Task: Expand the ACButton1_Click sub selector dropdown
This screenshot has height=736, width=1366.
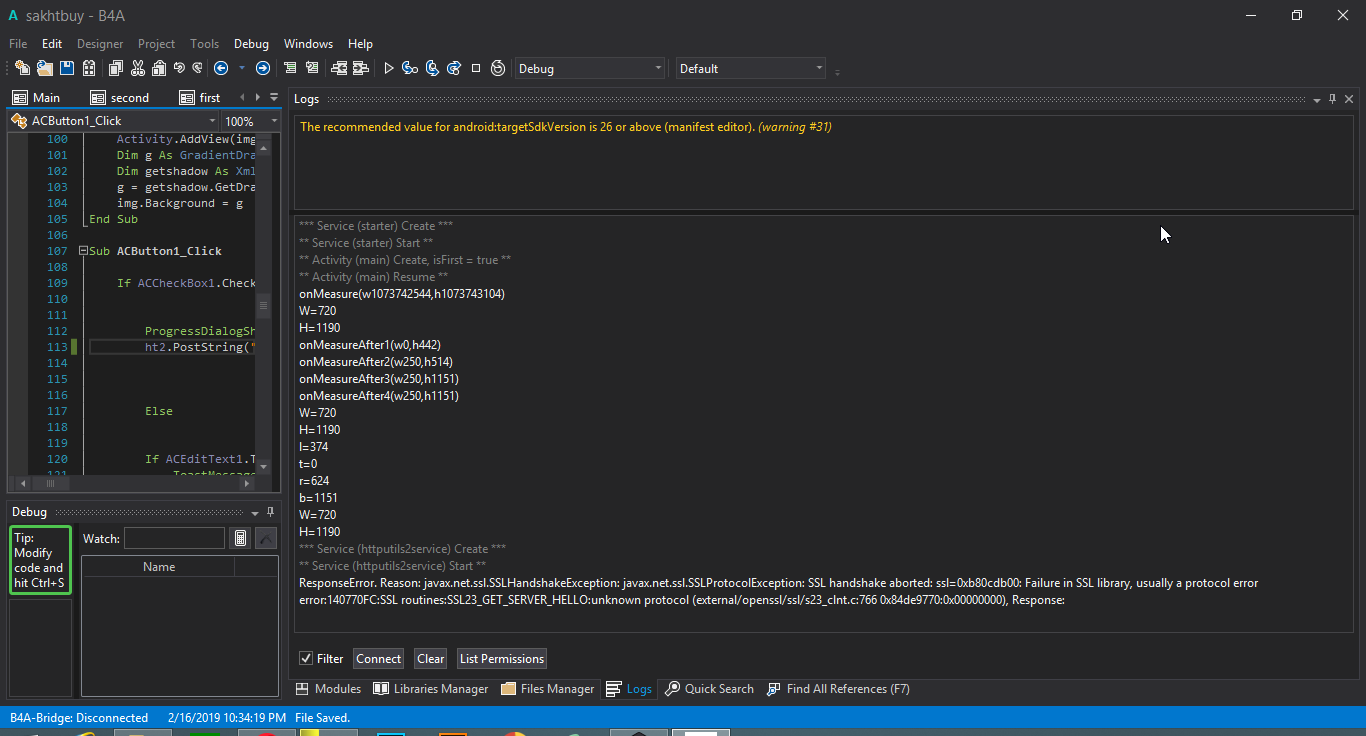Action: pyautogui.click(x=211, y=121)
